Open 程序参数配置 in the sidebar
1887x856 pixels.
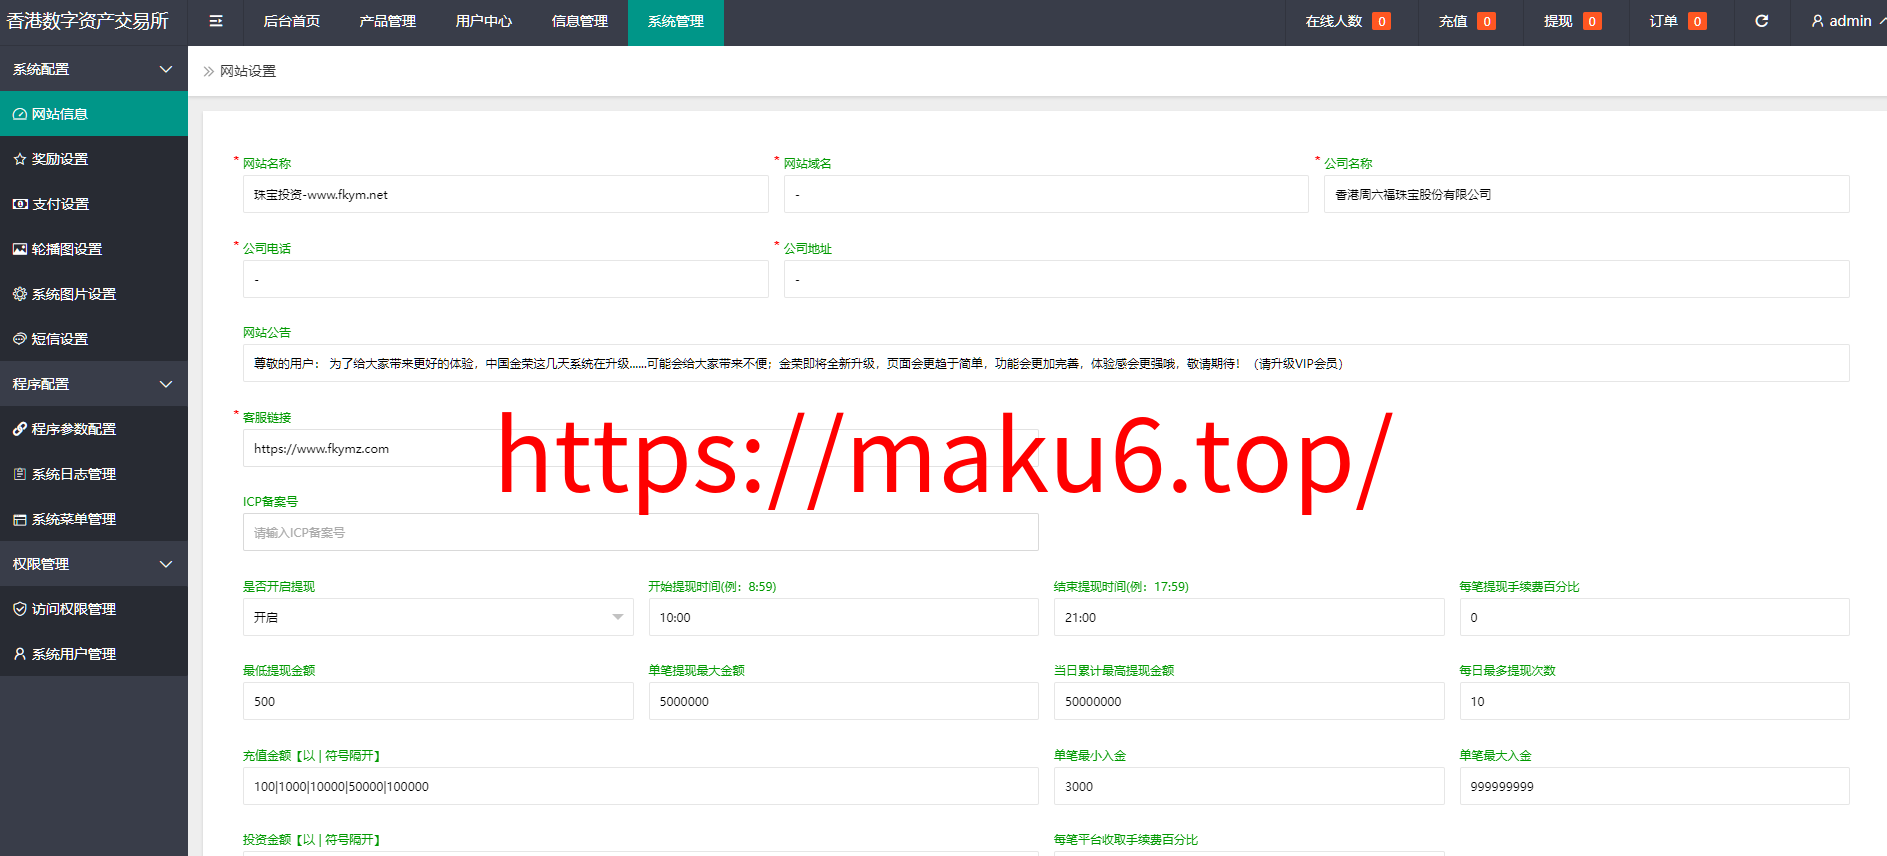94,429
